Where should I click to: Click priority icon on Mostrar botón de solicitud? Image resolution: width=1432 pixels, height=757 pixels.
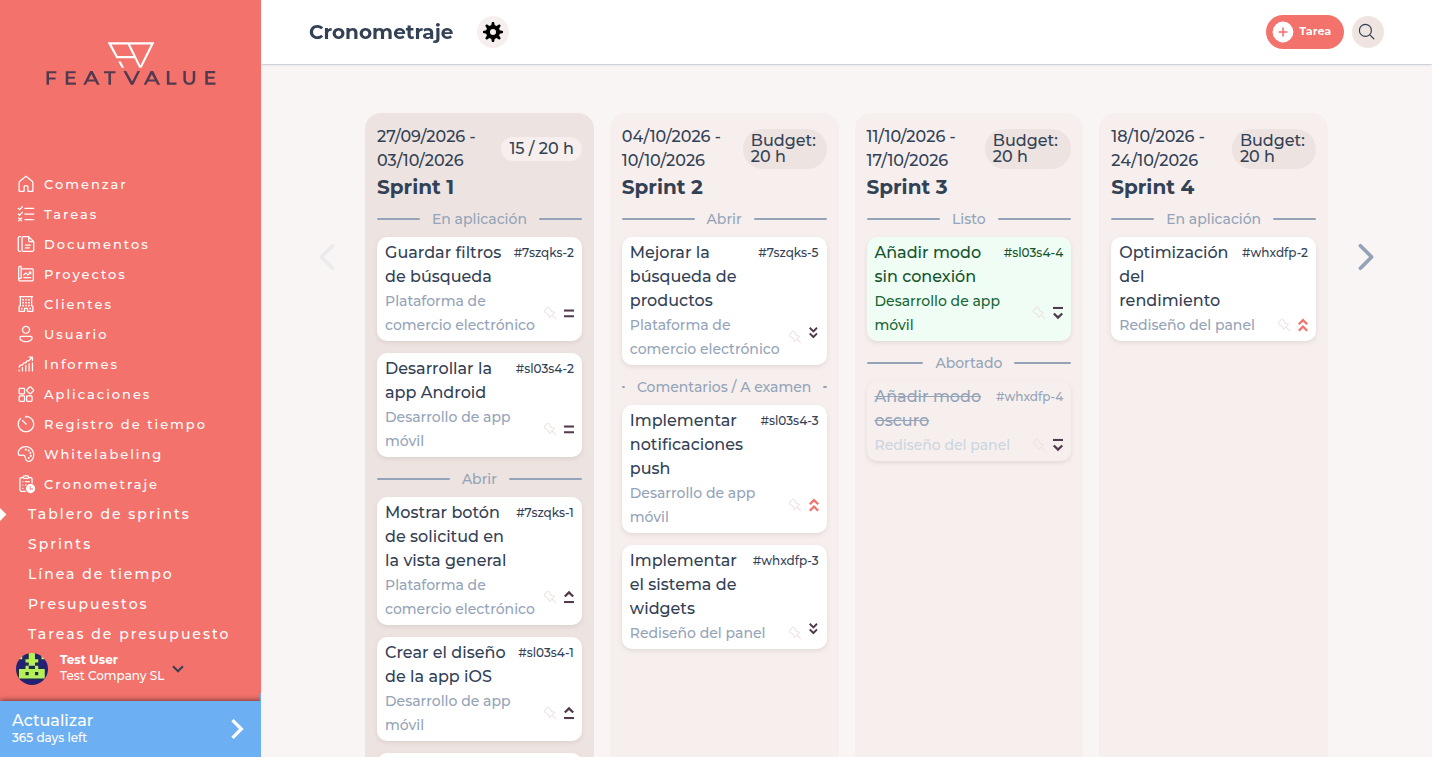[x=569, y=597]
